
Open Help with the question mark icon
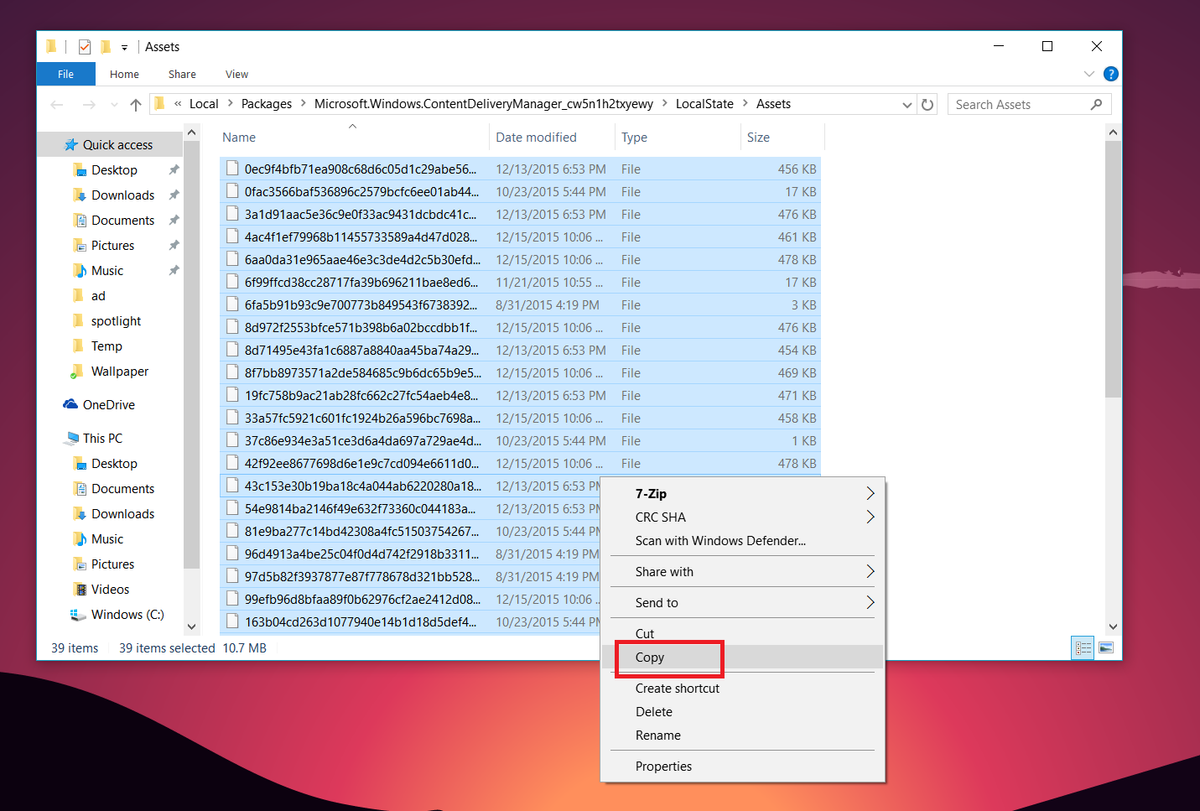coord(1110,73)
